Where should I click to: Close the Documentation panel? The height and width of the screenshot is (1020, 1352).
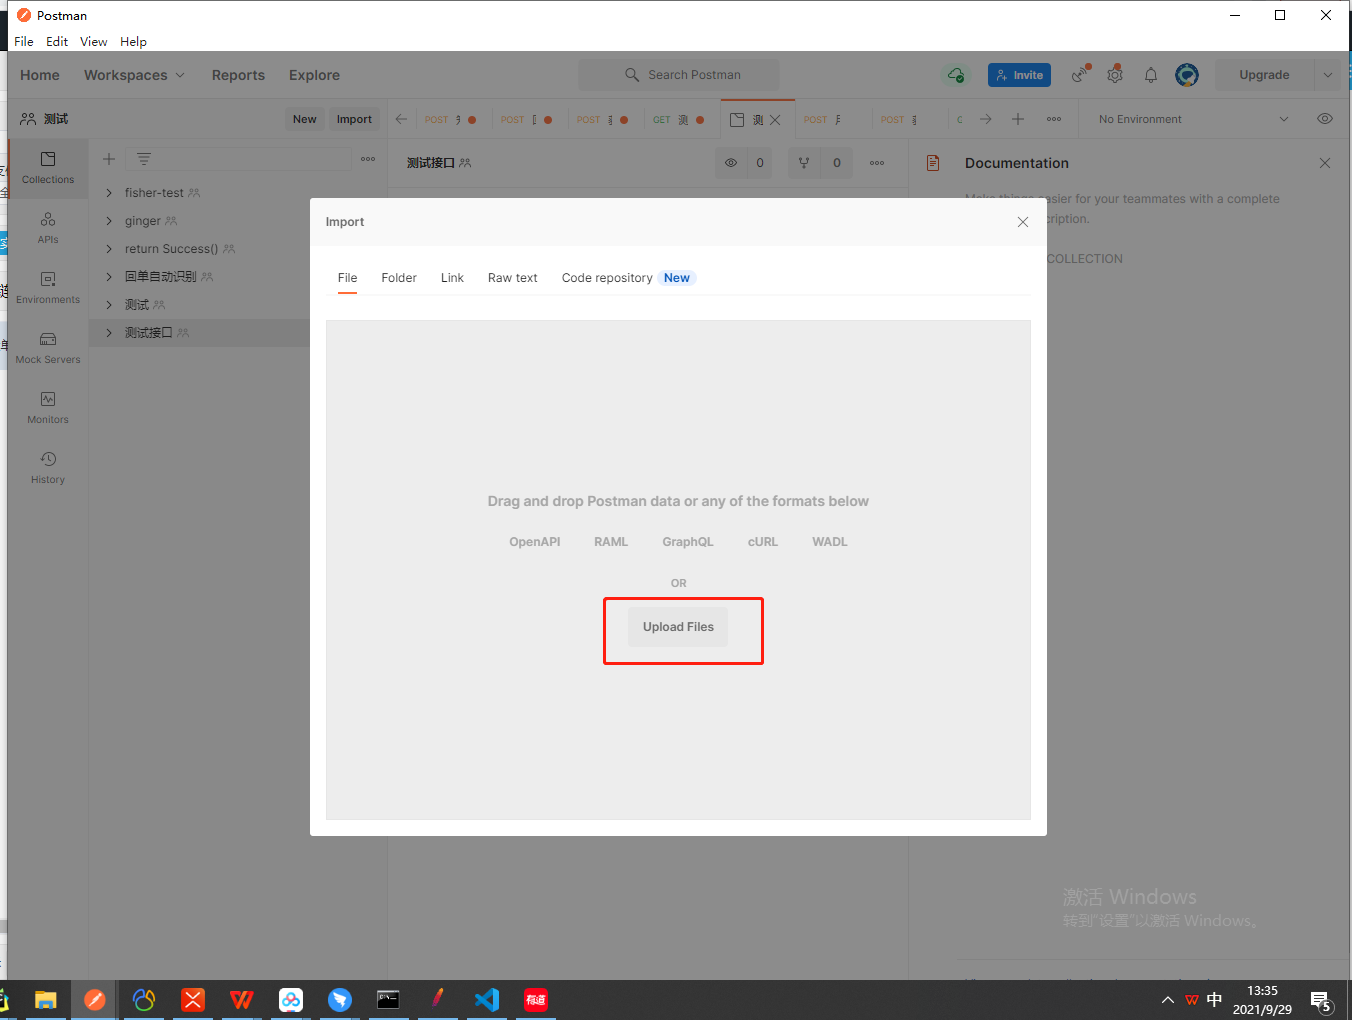(x=1325, y=163)
